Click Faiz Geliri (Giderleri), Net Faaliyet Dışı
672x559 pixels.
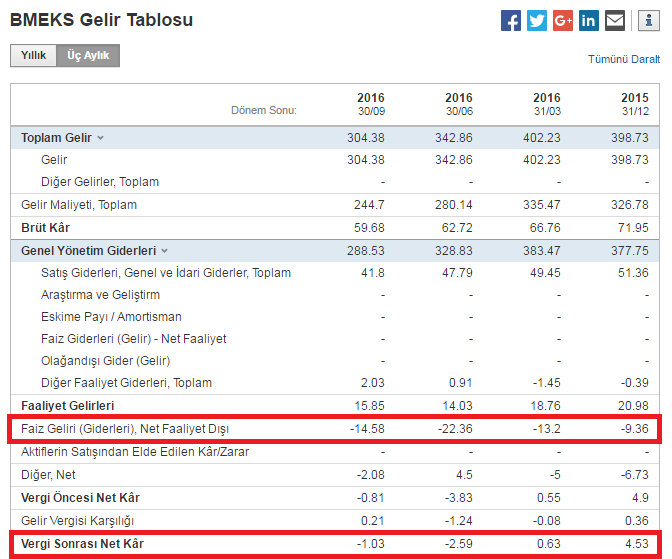pyautogui.click(x=125, y=429)
